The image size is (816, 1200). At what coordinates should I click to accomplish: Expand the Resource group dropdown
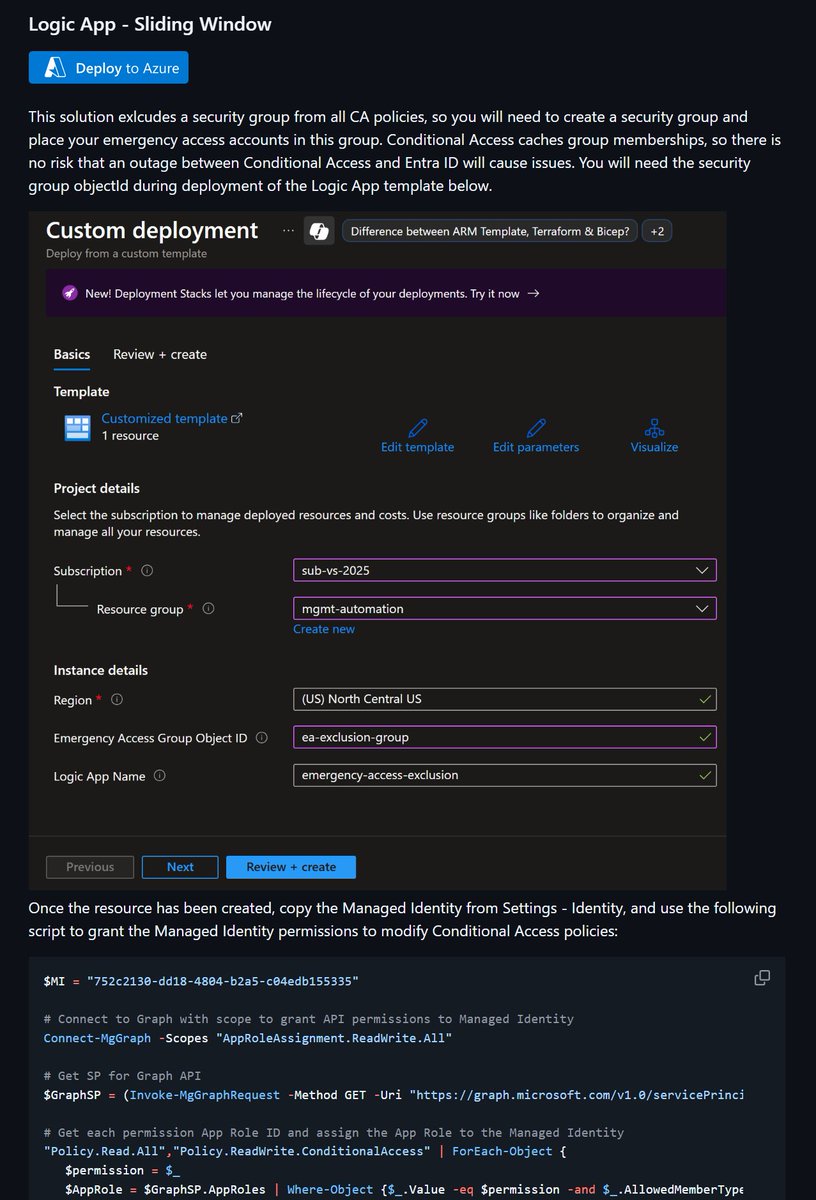tap(504, 607)
